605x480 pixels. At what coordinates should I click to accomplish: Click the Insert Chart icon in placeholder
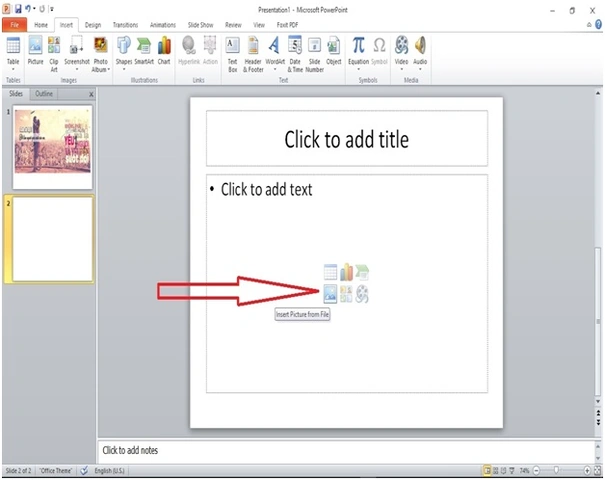pyautogui.click(x=346, y=272)
